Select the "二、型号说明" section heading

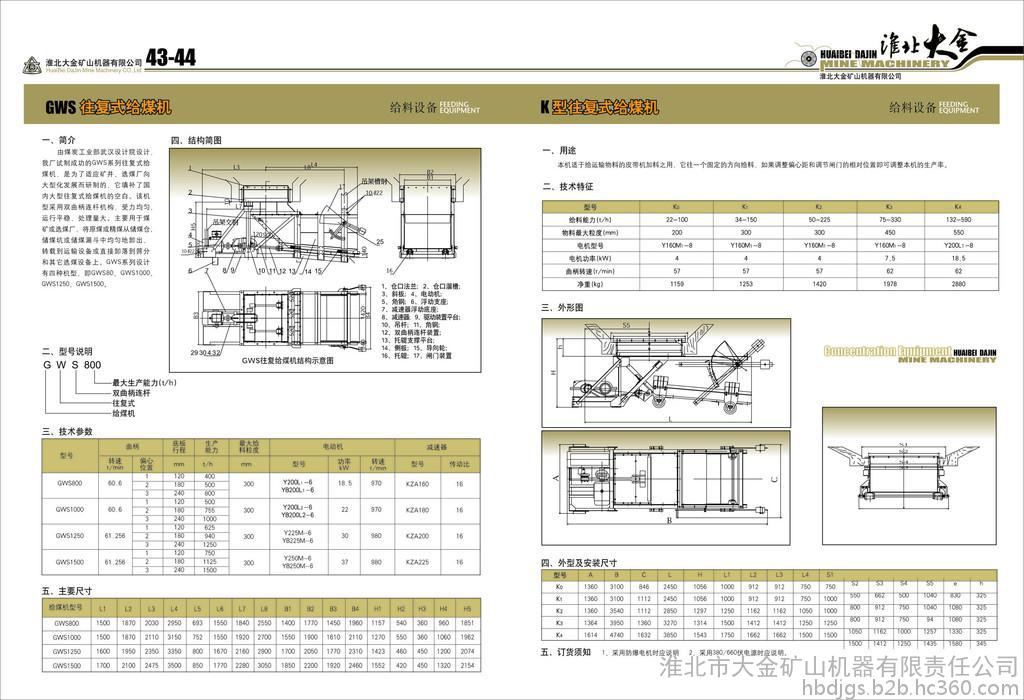pyautogui.click(x=67, y=351)
